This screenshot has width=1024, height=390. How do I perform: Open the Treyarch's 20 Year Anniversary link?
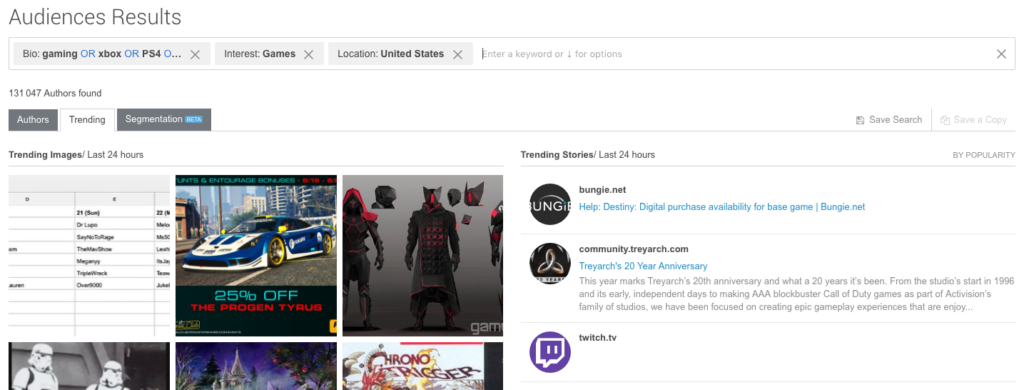click(643, 266)
